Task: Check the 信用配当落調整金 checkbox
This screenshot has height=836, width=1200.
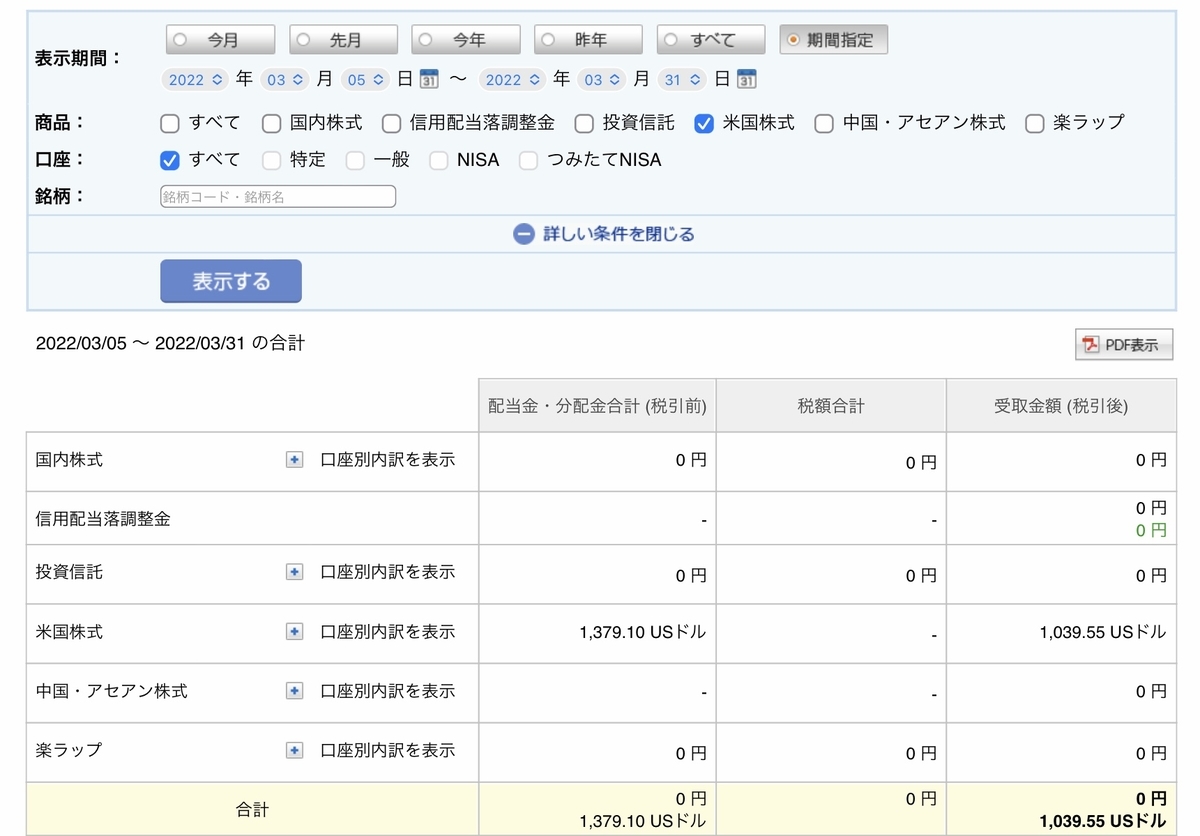Action: point(391,123)
